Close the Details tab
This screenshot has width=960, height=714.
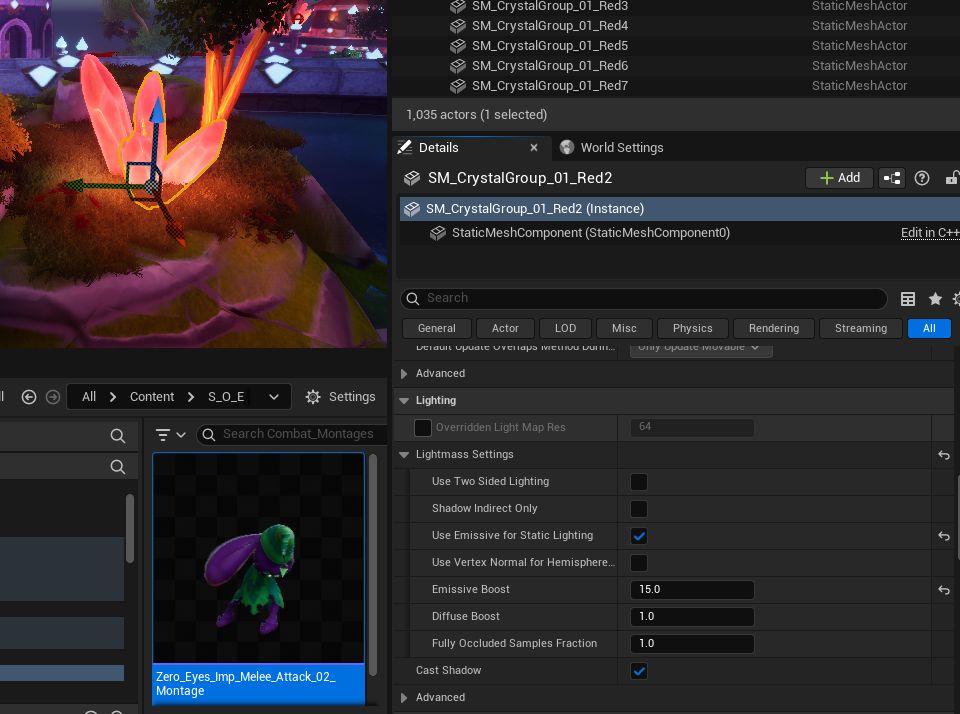click(x=534, y=148)
